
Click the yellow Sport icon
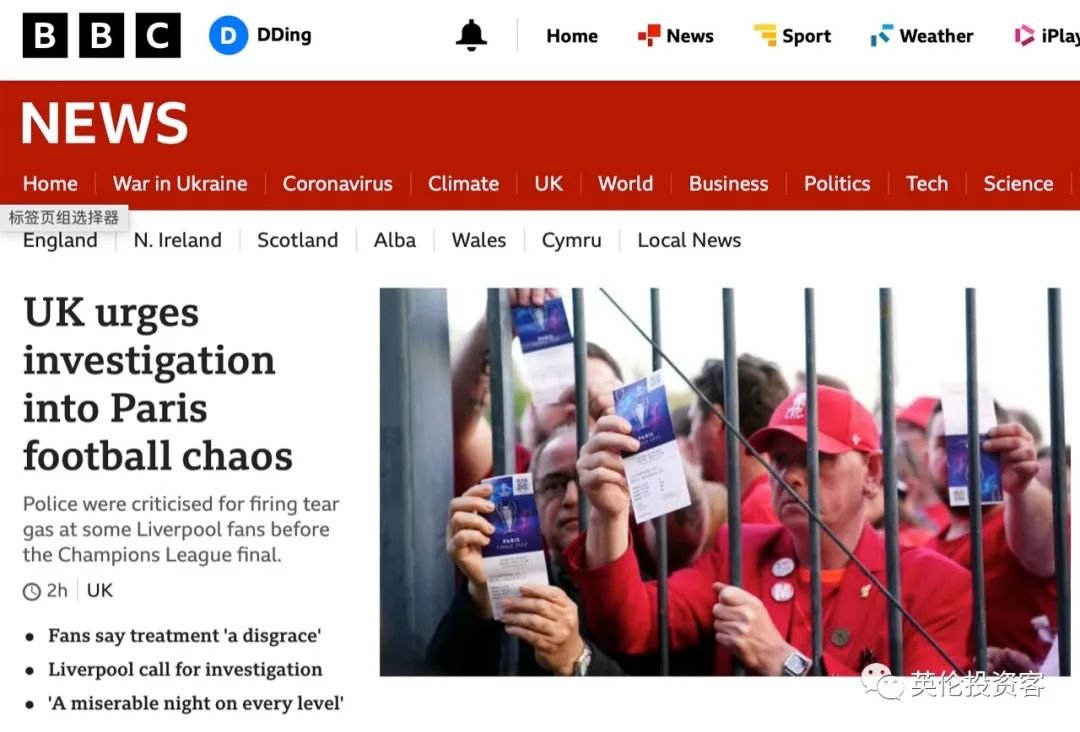pyautogui.click(x=765, y=35)
